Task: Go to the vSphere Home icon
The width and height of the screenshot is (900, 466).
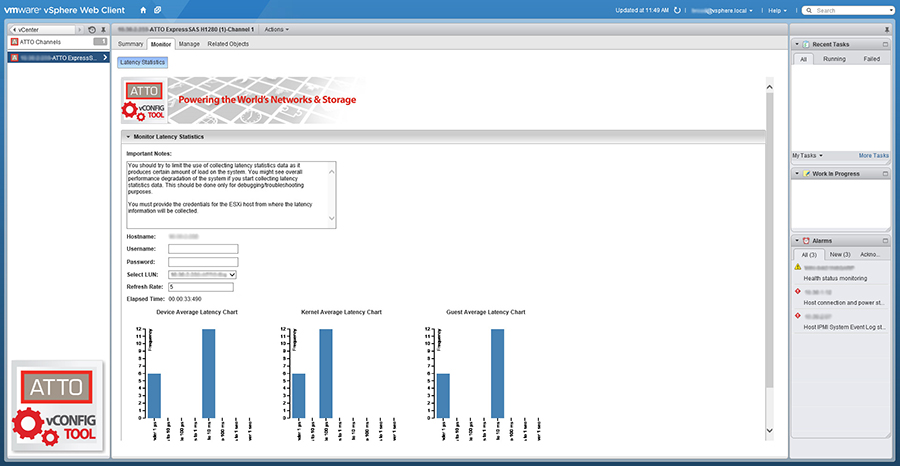Action: (143, 10)
